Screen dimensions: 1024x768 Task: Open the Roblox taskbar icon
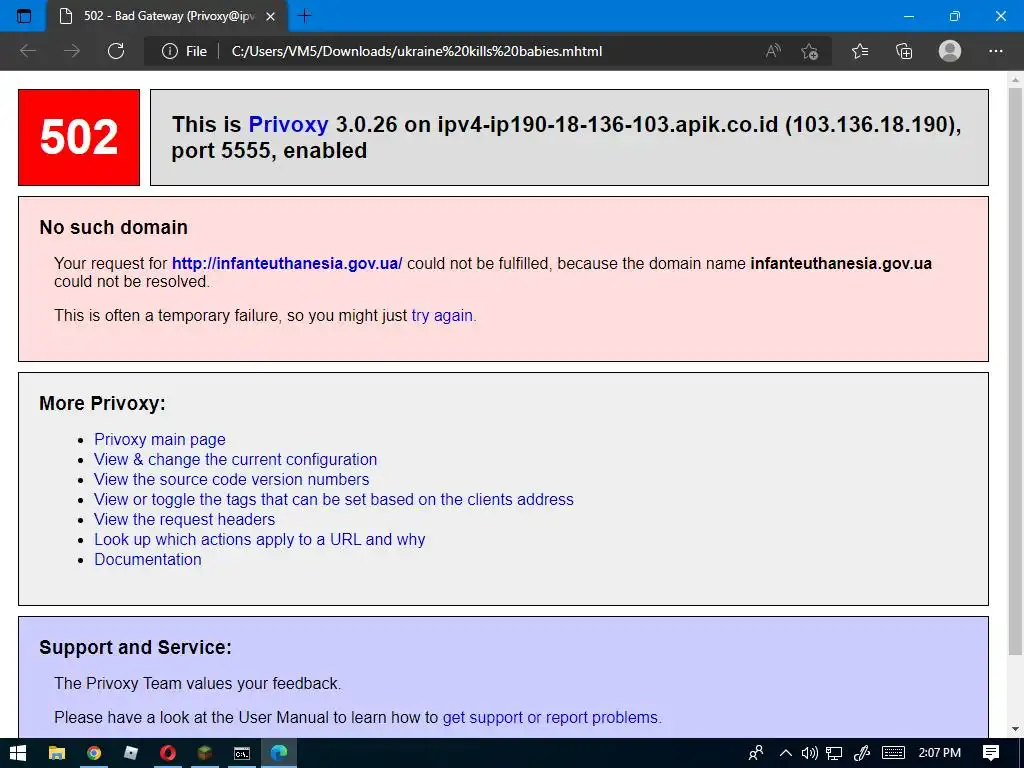click(131, 753)
